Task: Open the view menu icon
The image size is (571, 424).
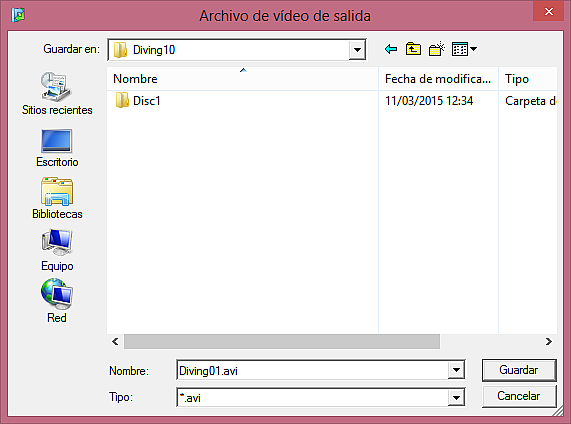Action: 460,49
